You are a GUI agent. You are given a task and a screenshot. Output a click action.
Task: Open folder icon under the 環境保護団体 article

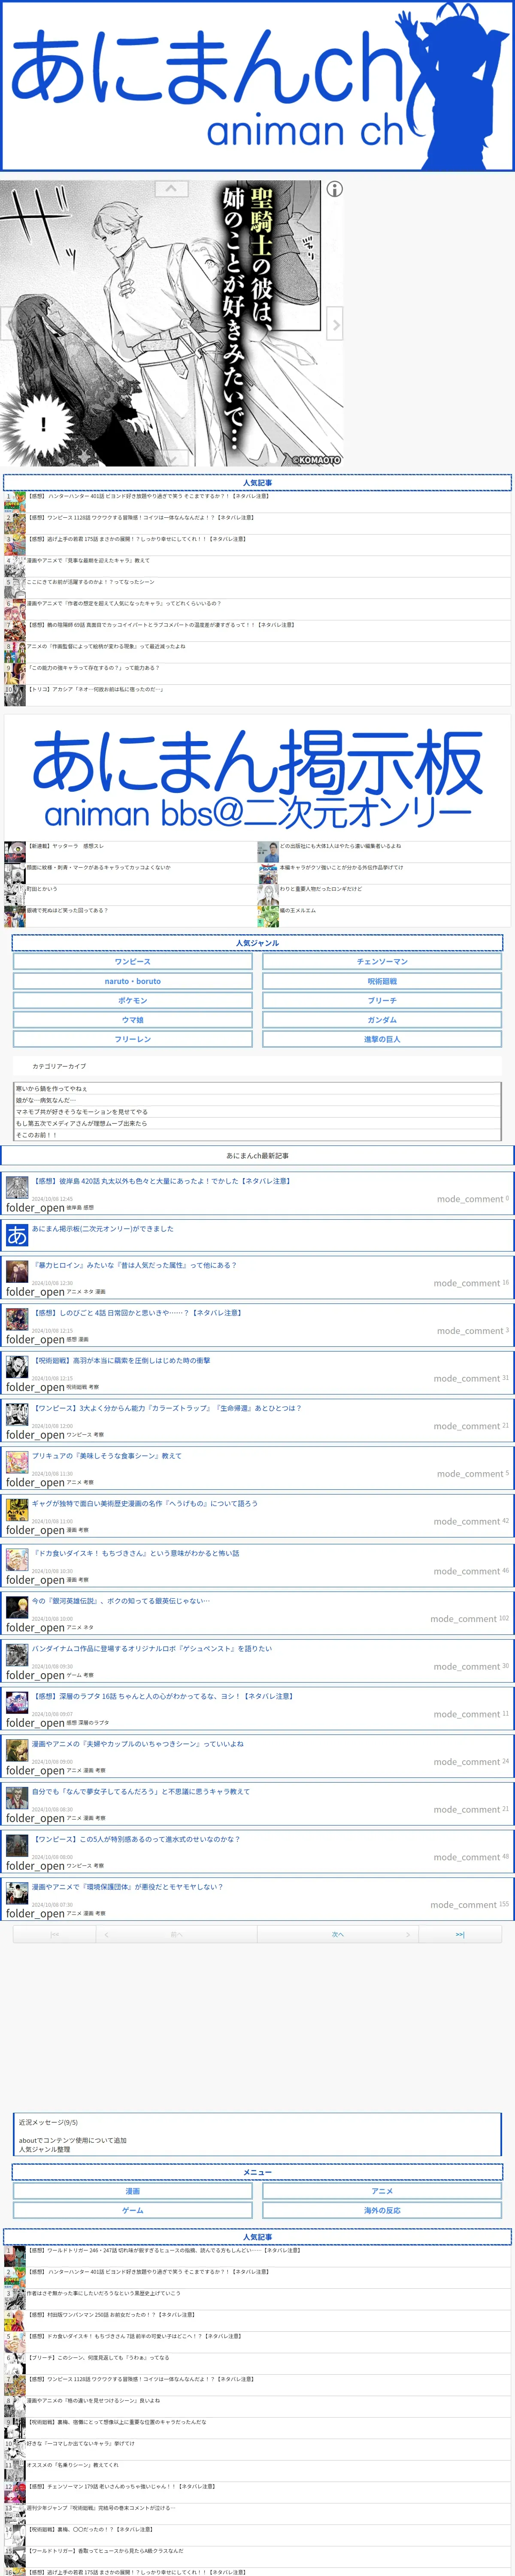coord(35,1913)
